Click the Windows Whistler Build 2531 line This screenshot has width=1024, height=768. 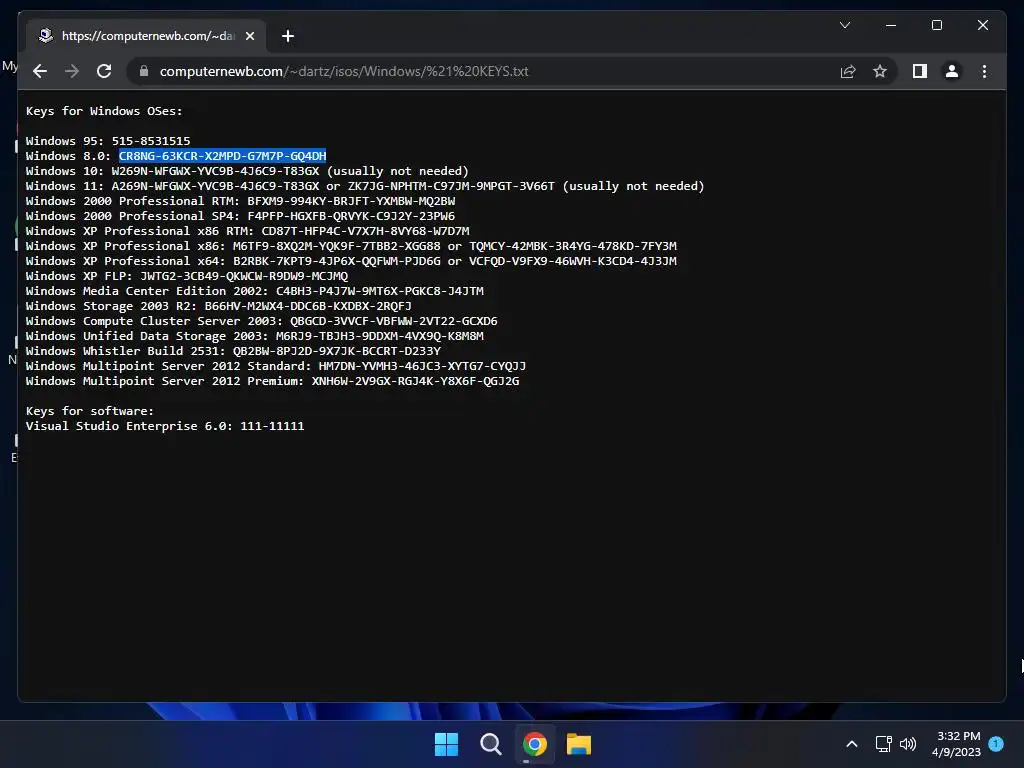point(233,351)
